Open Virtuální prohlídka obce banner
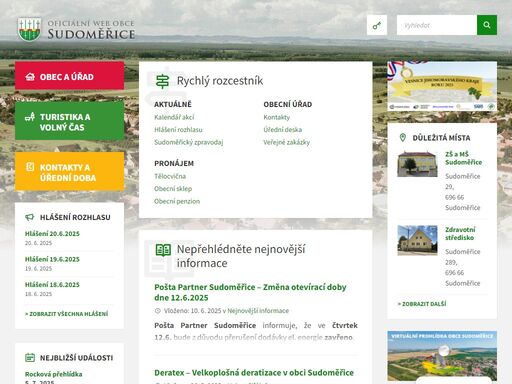Screen dimensions: 512x384 pyautogui.click(x=442, y=356)
